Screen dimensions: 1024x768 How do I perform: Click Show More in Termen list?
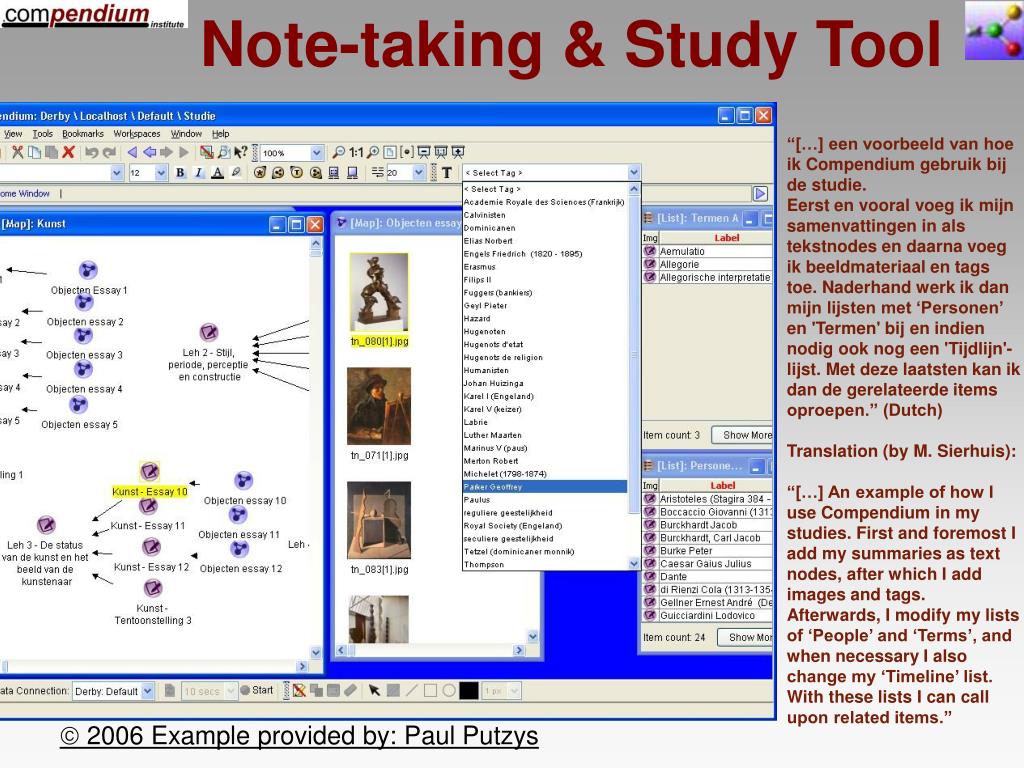[743, 435]
